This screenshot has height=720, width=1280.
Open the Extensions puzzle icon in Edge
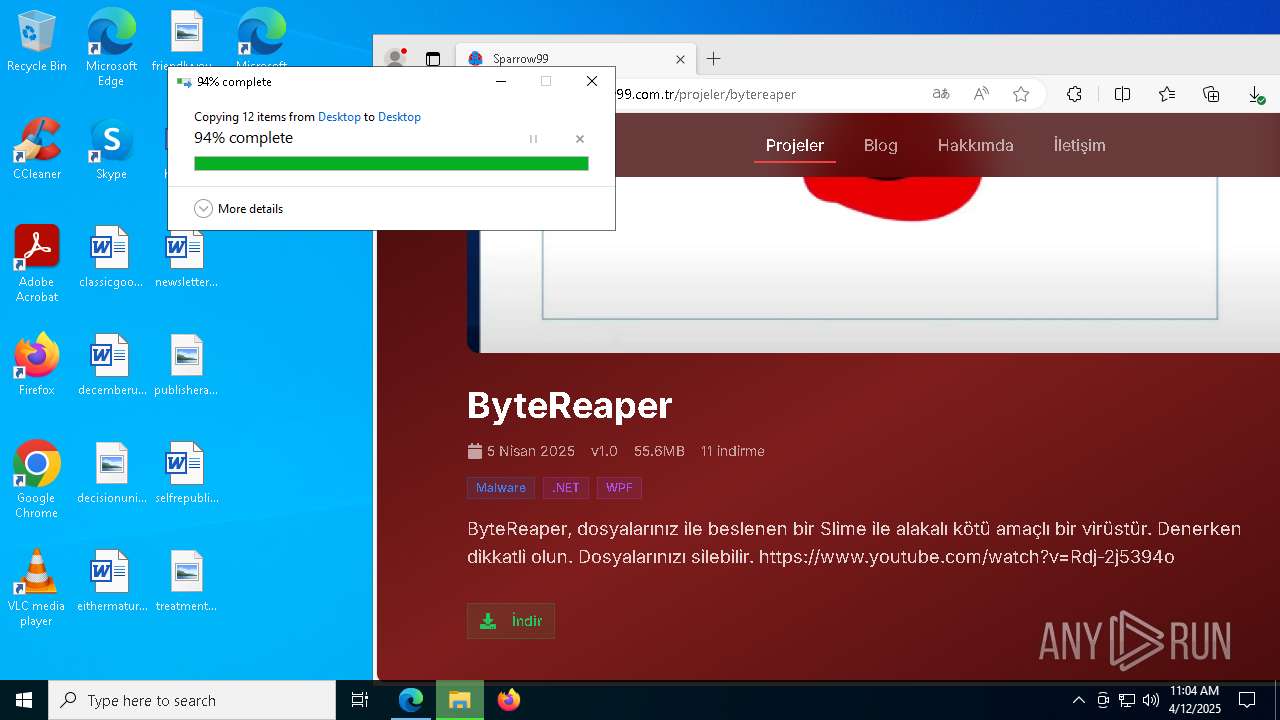coord(1074,94)
